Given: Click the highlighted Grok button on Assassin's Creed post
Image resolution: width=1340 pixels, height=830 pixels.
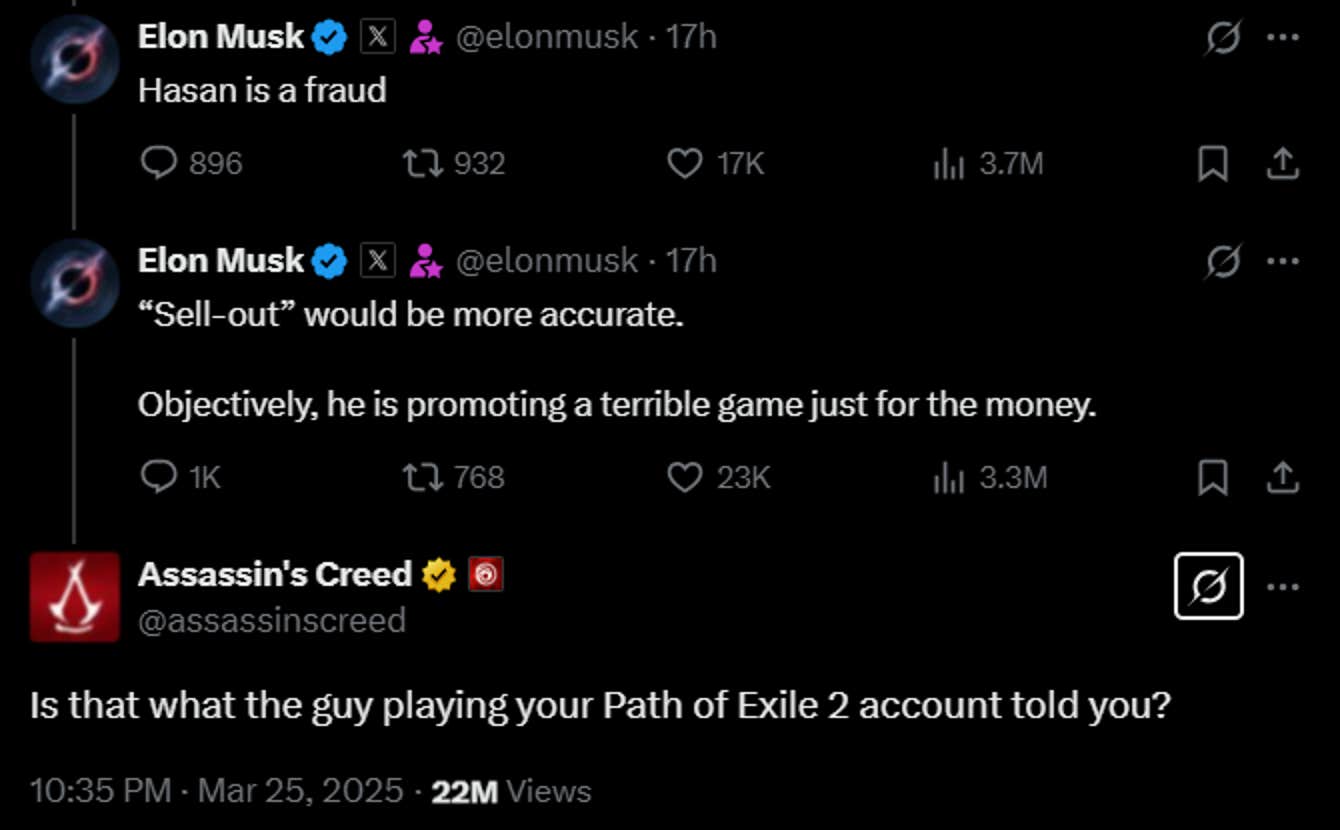Looking at the screenshot, I should pos(1209,586).
